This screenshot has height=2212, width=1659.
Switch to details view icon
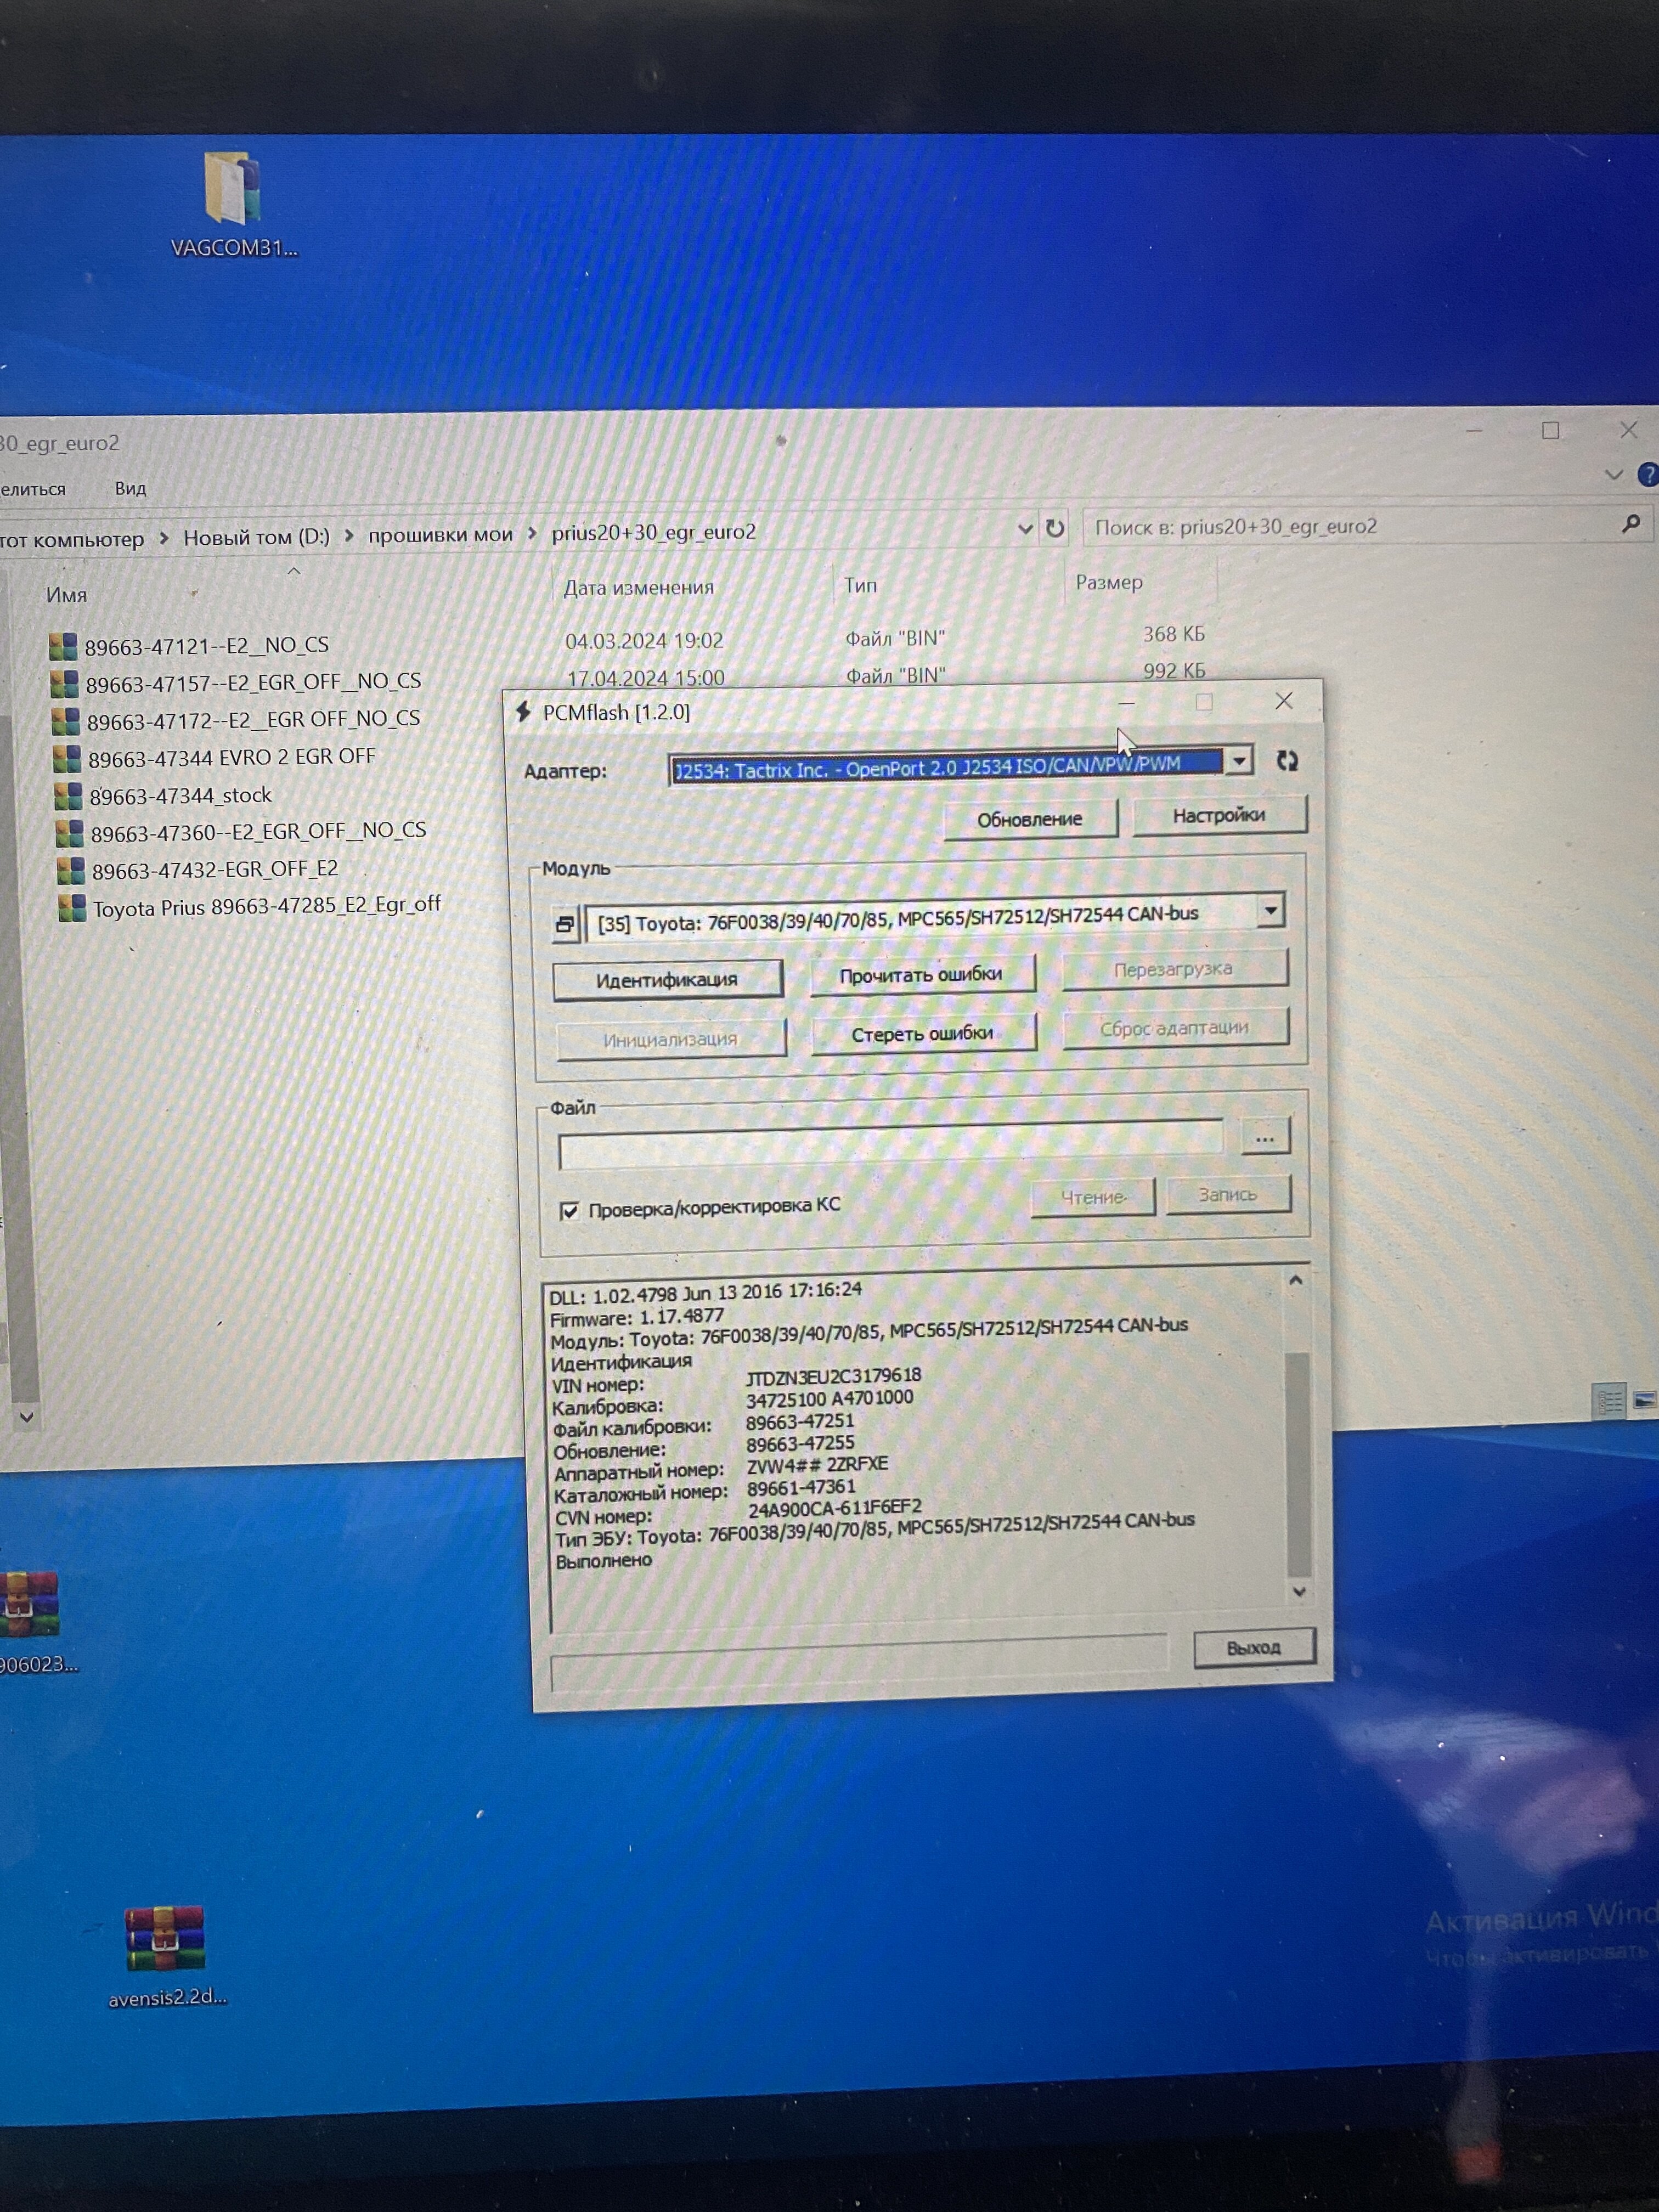click(x=1609, y=1401)
